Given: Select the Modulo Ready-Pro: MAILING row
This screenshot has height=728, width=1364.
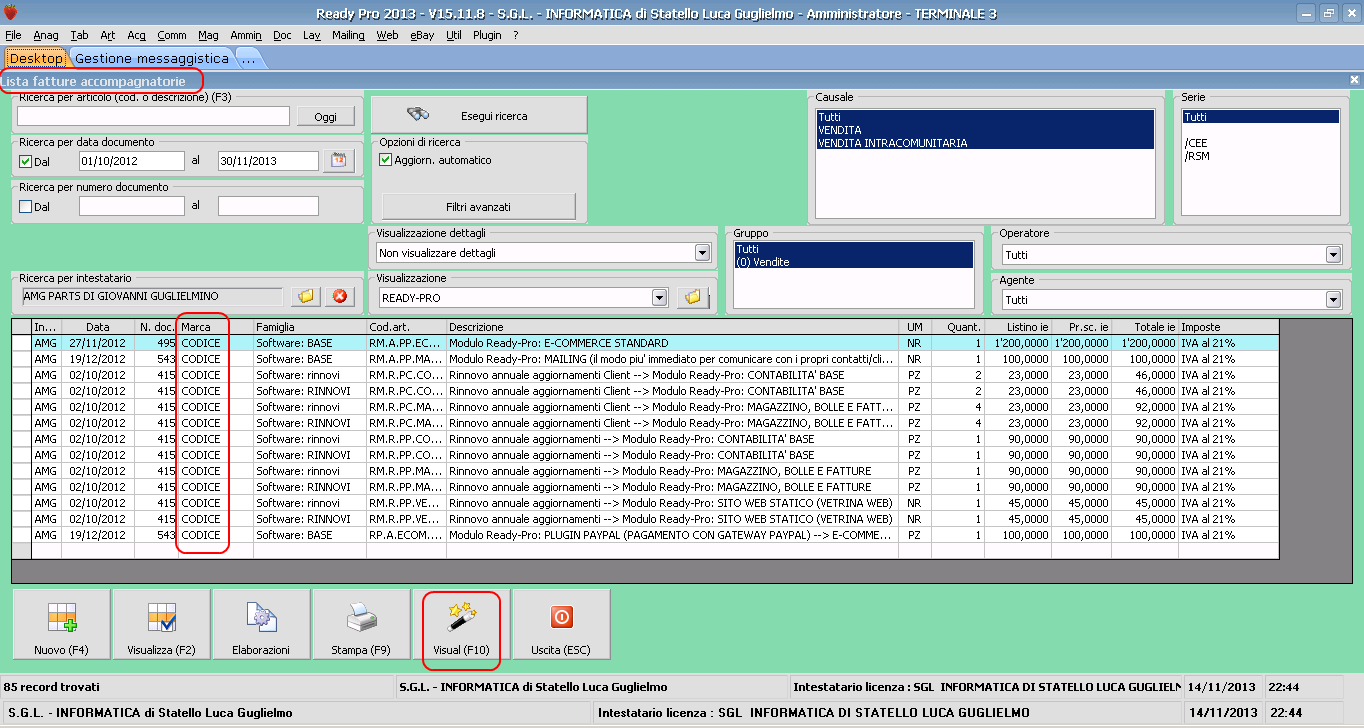Looking at the screenshot, I should [646, 359].
